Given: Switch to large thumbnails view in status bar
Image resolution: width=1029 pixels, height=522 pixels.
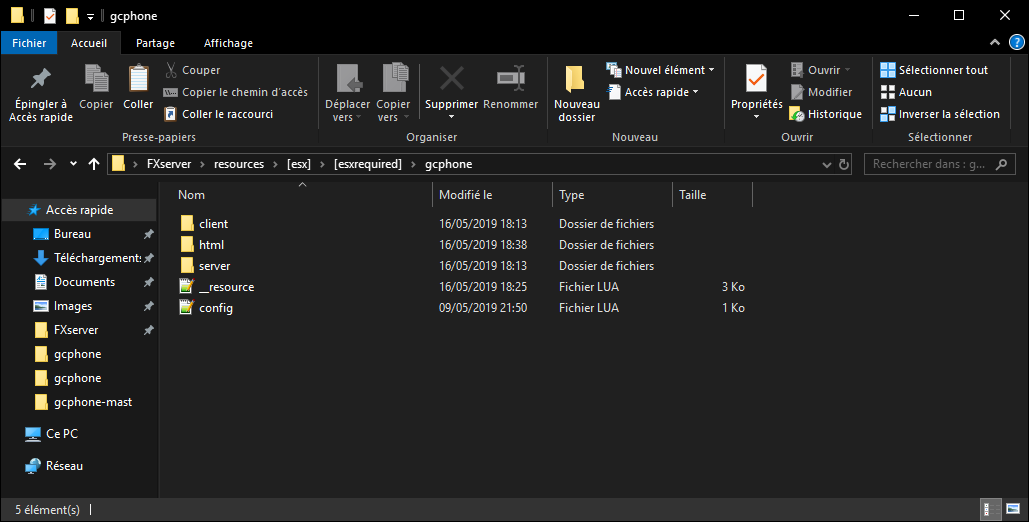Looking at the screenshot, I should [x=1007, y=509].
